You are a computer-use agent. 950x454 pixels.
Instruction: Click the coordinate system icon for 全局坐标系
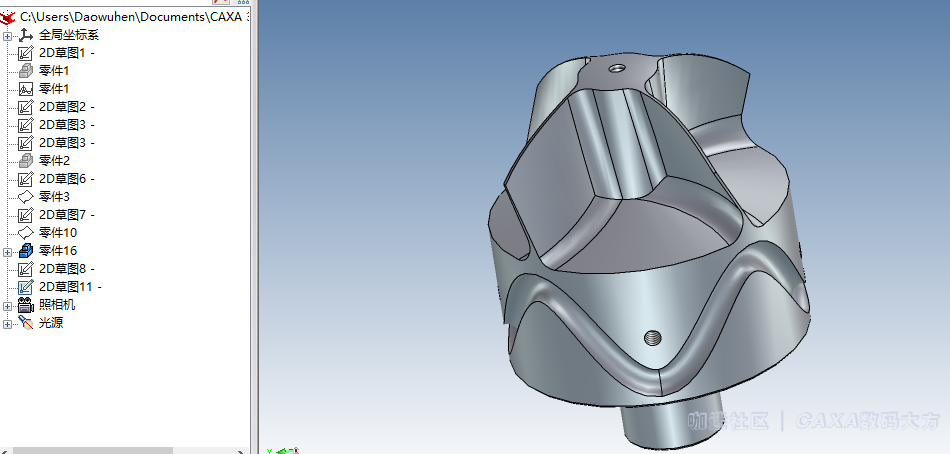tap(26, 35)
